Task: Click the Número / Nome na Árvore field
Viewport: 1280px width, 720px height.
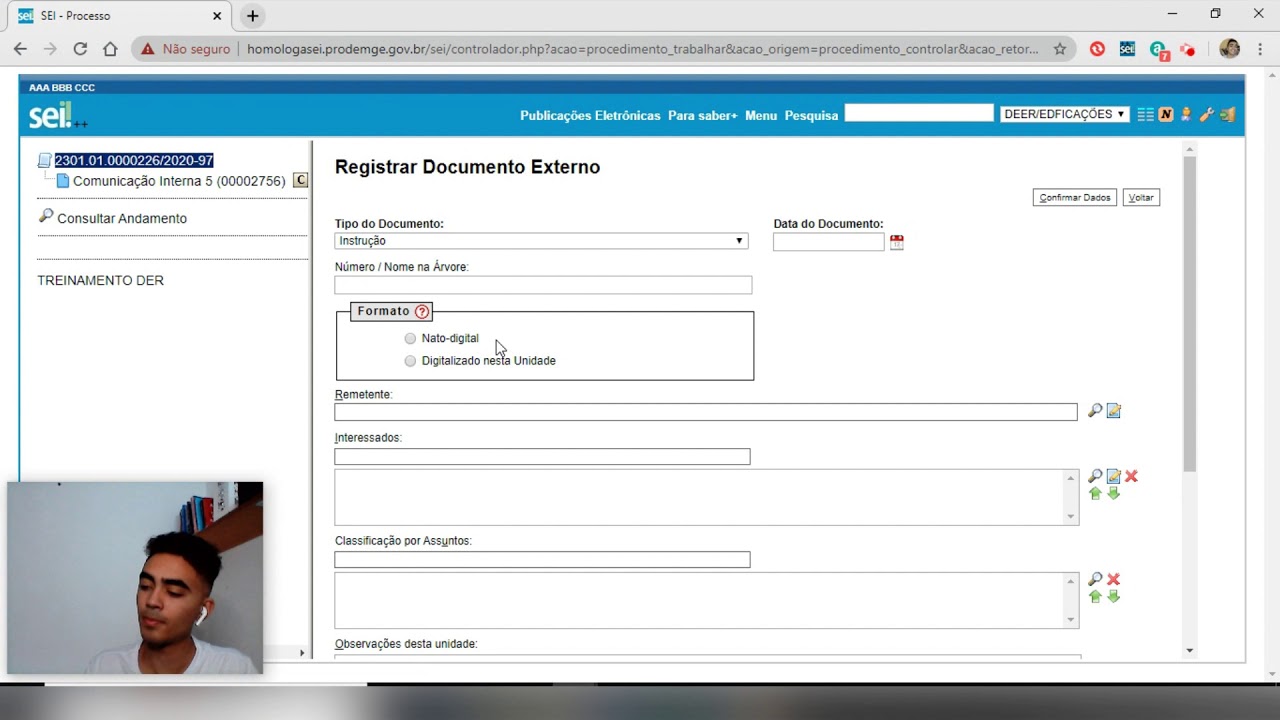Action: pos(543,285)
